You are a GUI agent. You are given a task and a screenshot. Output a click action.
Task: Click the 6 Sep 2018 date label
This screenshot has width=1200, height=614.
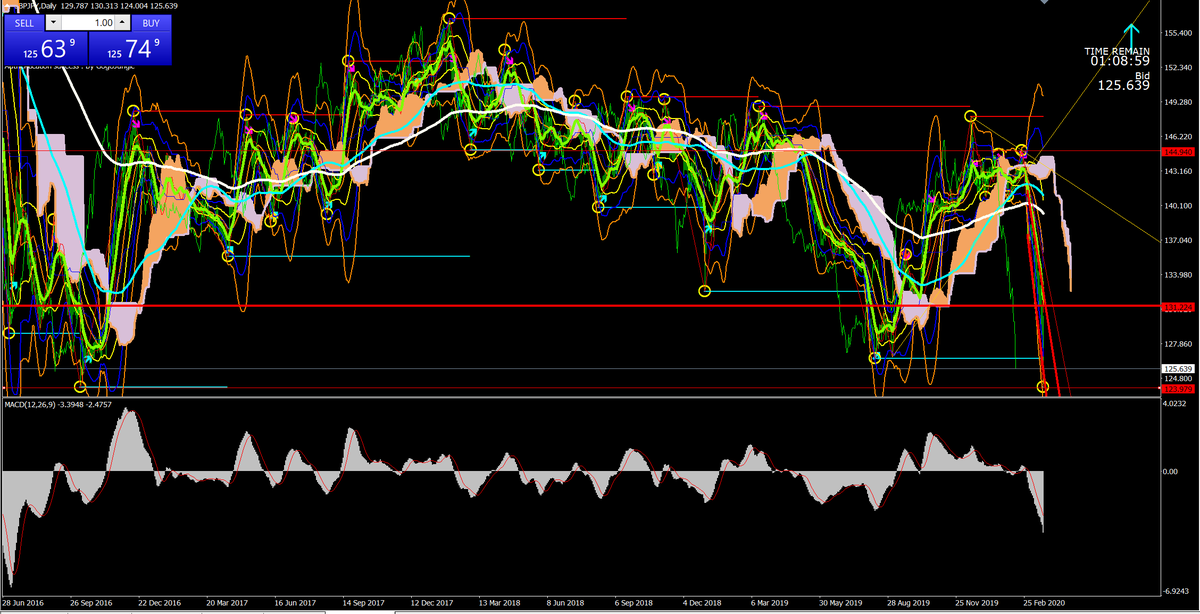coord(634,604)
